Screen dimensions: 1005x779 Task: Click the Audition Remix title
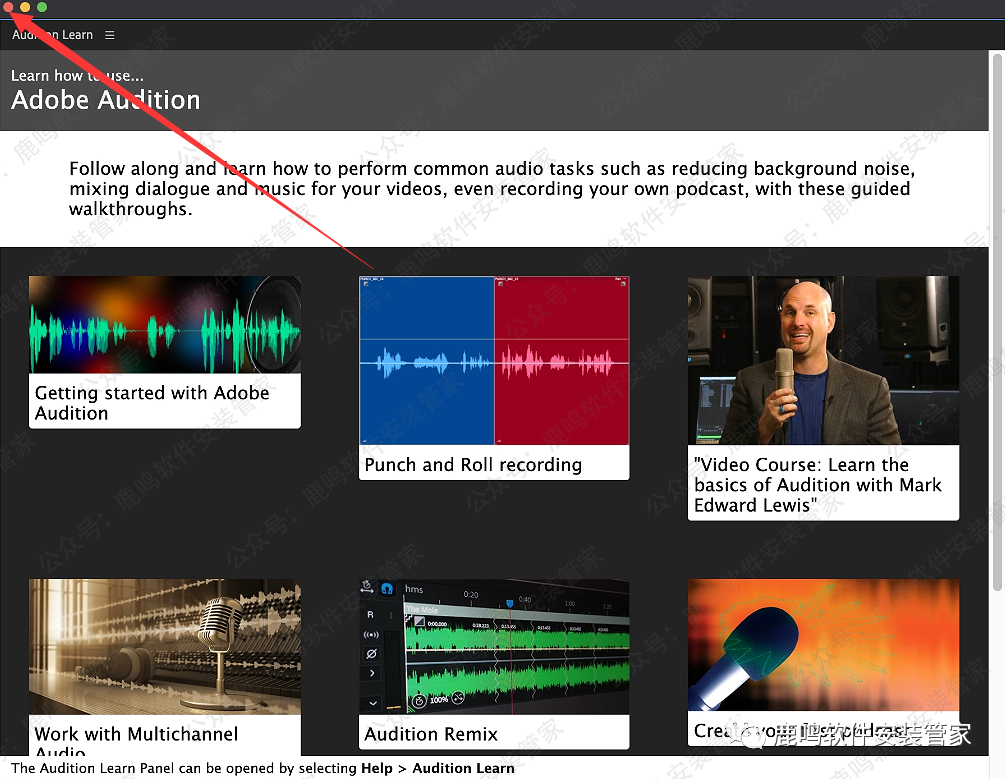431,733
